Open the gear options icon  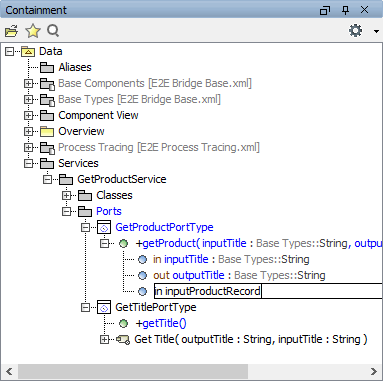point(355,31)
